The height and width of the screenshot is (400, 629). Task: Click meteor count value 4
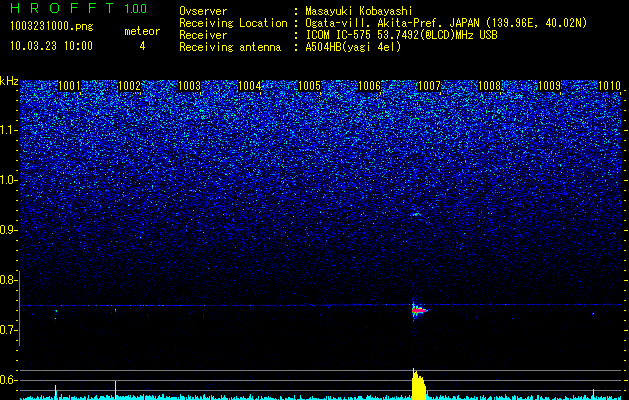pyautogui.click(x=142, y=46)
